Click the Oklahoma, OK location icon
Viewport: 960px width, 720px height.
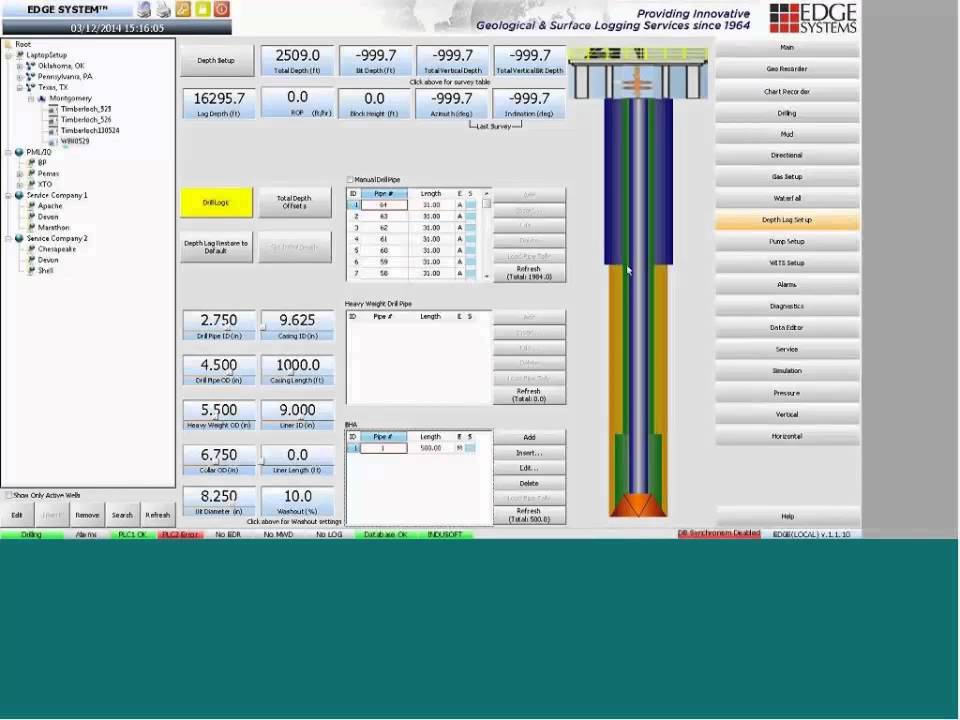(x=31, y=66)
